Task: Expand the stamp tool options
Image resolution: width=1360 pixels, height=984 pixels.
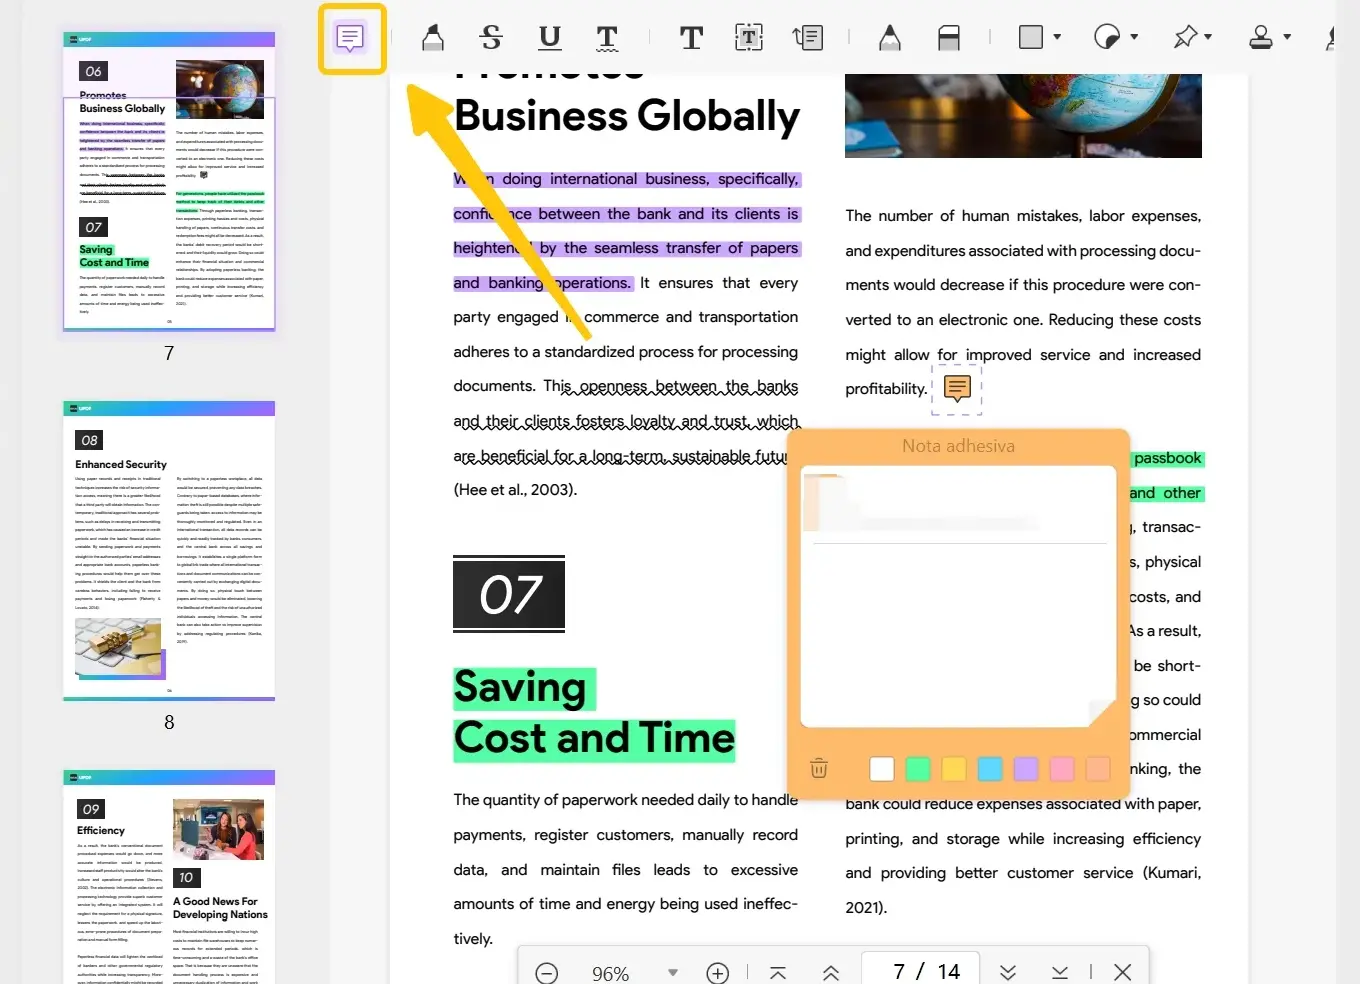Action: tap(1287, 38)
